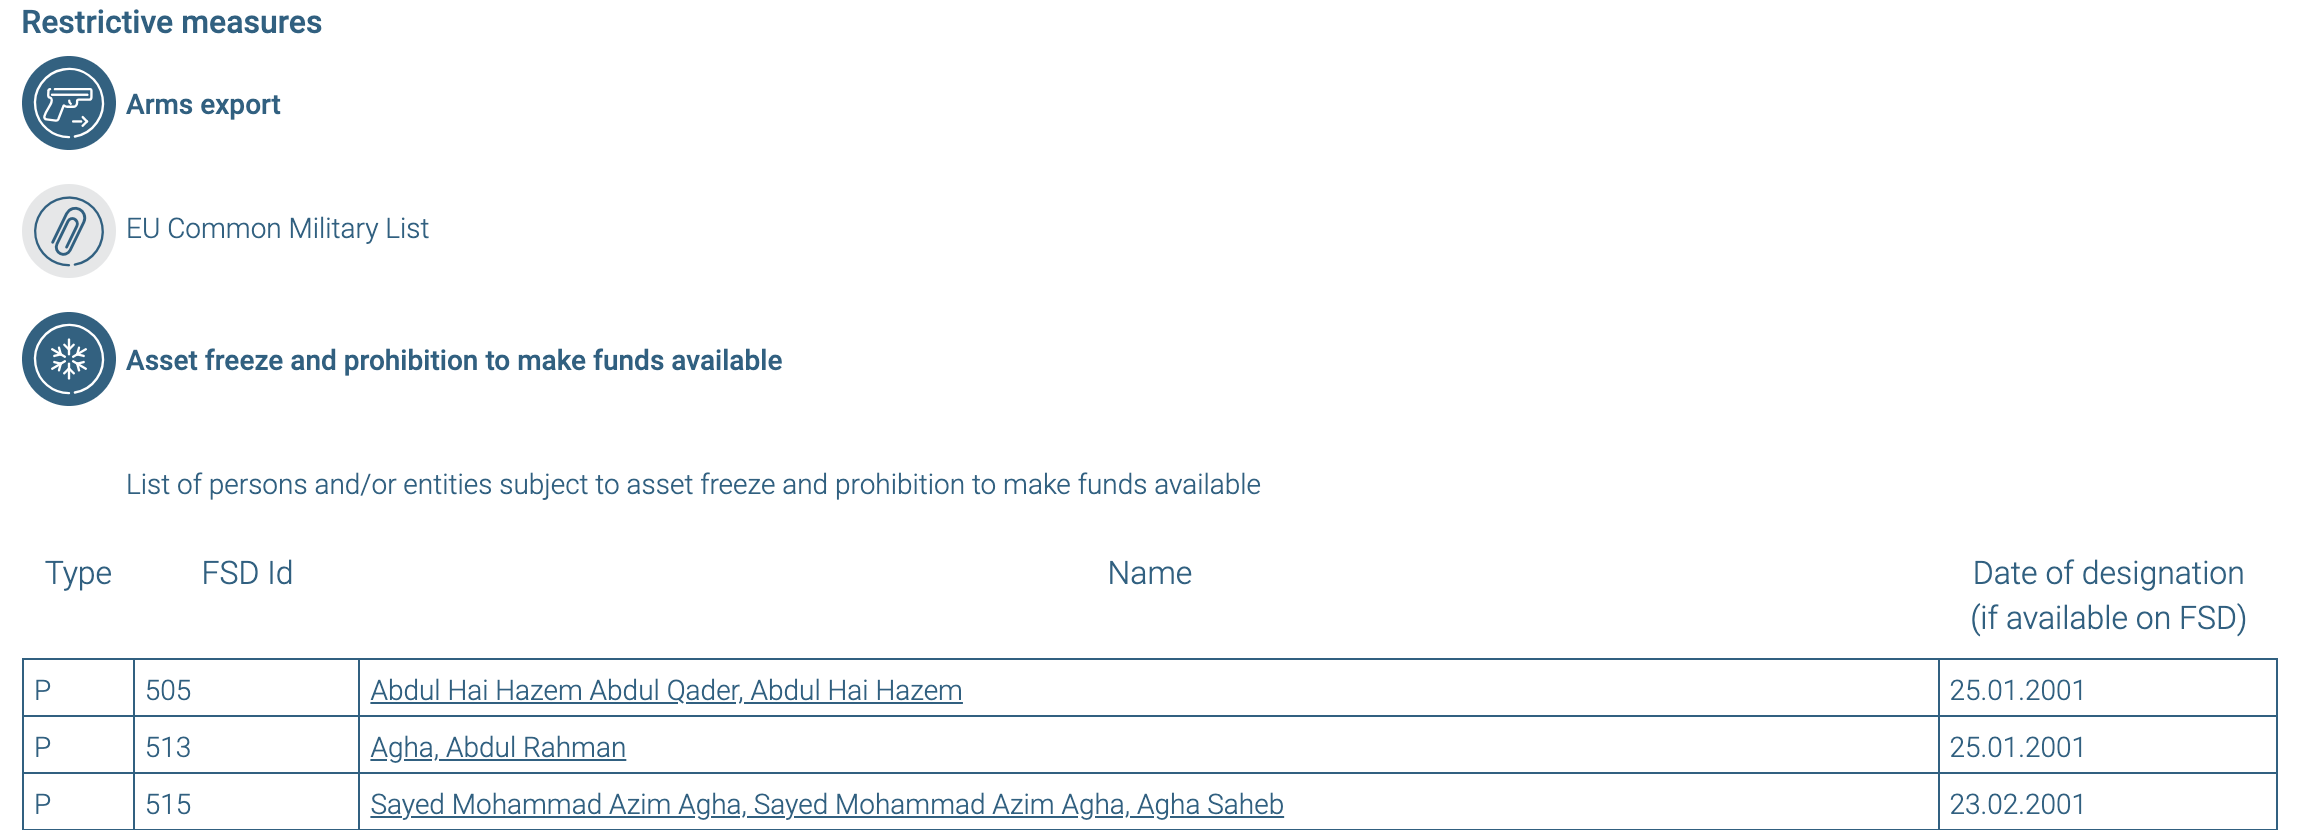Select FSD Id 505 cell

click(246, 688)
